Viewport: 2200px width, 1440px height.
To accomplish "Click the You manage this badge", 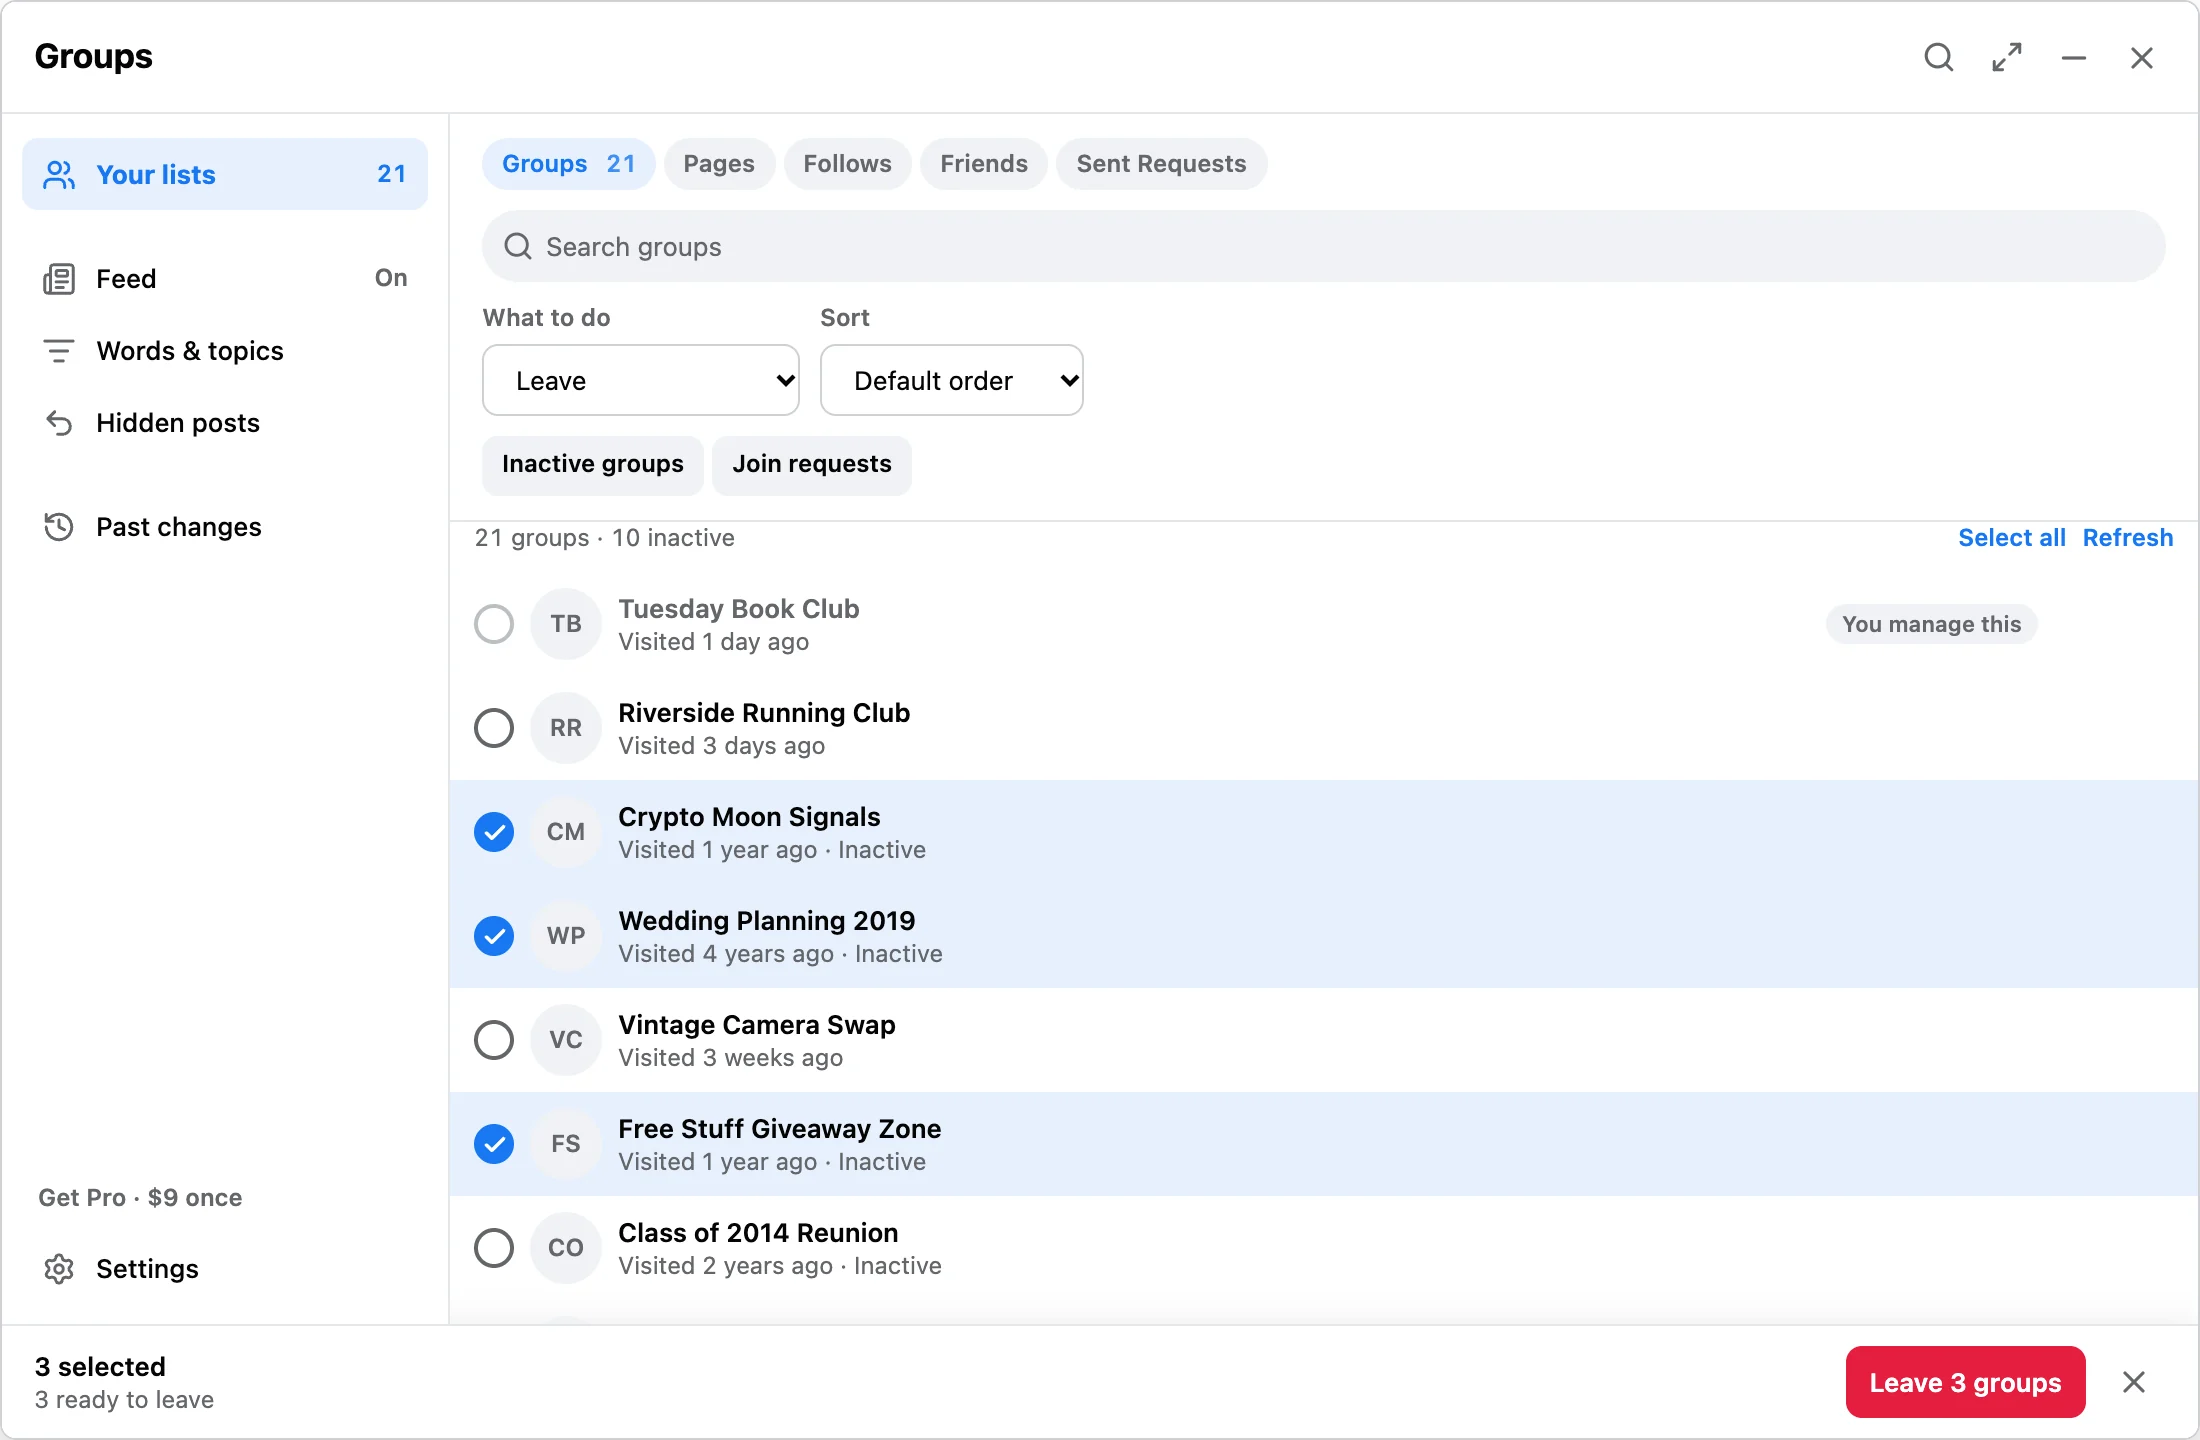I will (x=1931, y=624).
